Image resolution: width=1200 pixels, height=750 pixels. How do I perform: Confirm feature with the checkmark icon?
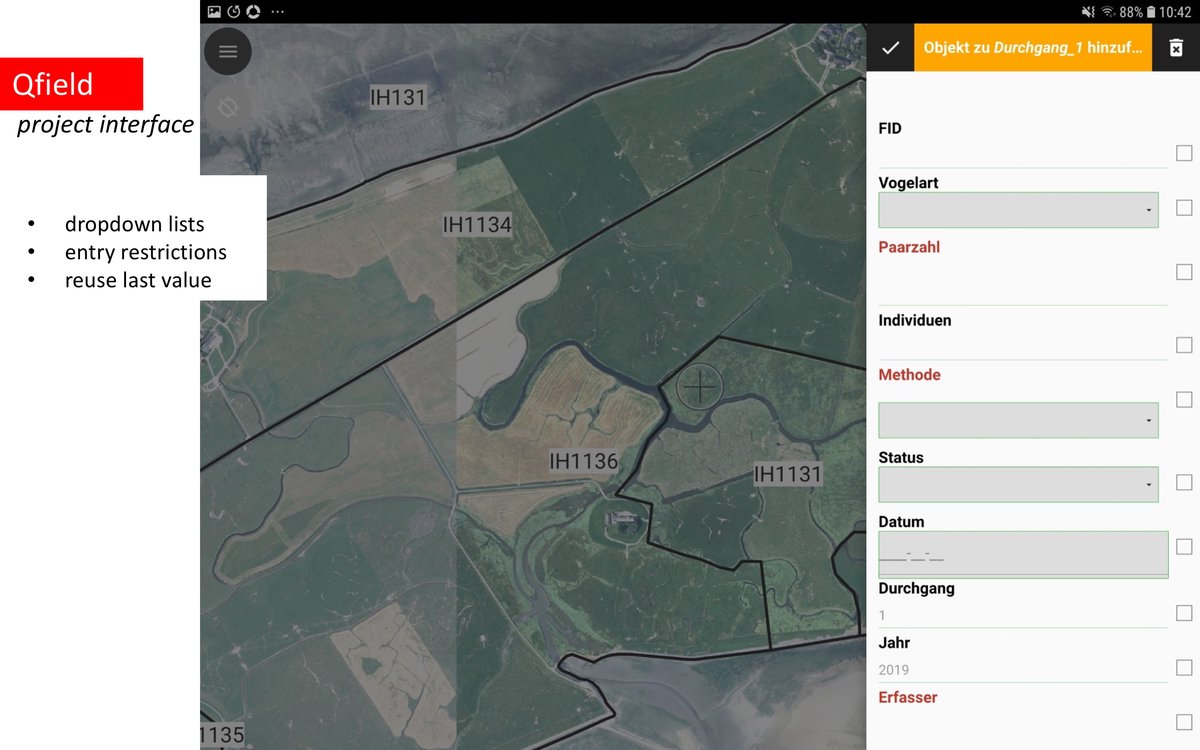[890, 48]
